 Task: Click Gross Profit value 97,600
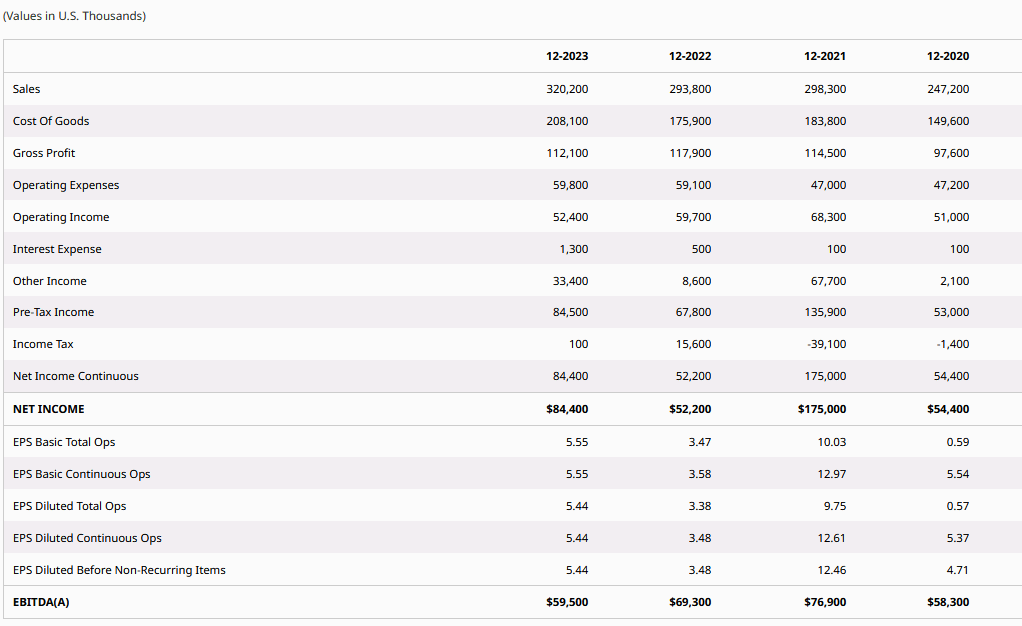952,153
